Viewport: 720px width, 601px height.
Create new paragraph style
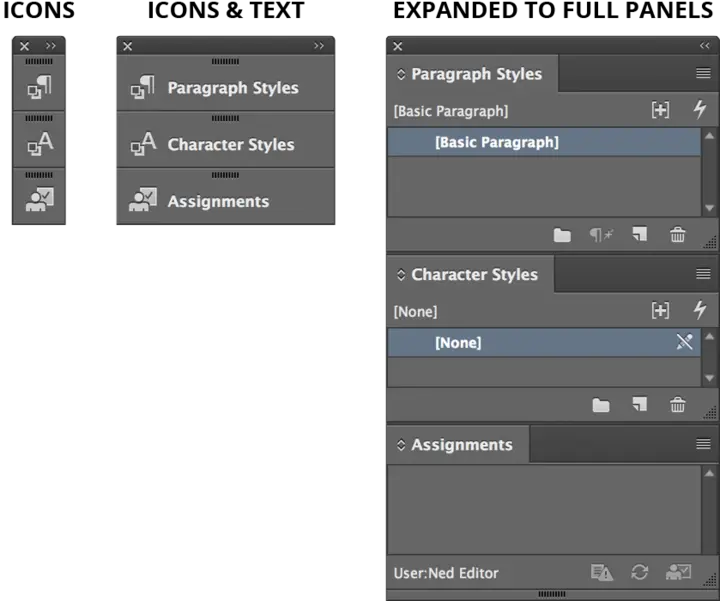pyautogui.click(x=639, y=234)
